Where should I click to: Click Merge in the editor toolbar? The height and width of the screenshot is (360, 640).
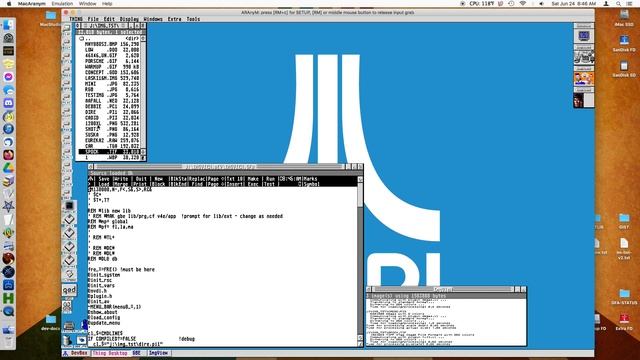tap(122, 184)
